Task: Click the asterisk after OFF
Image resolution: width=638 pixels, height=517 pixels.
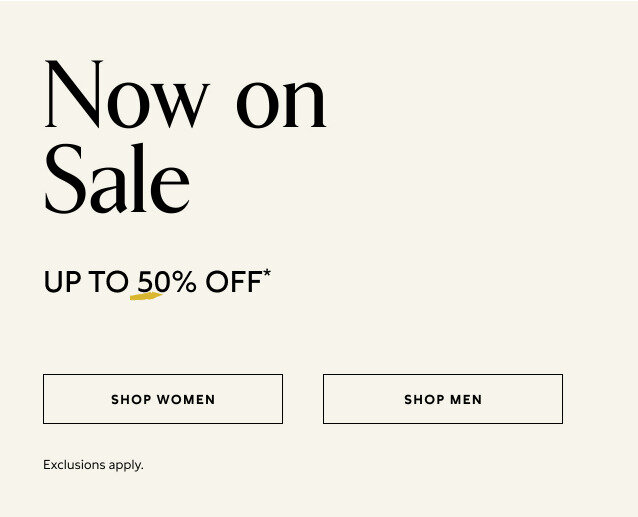Action: [267, 273]
